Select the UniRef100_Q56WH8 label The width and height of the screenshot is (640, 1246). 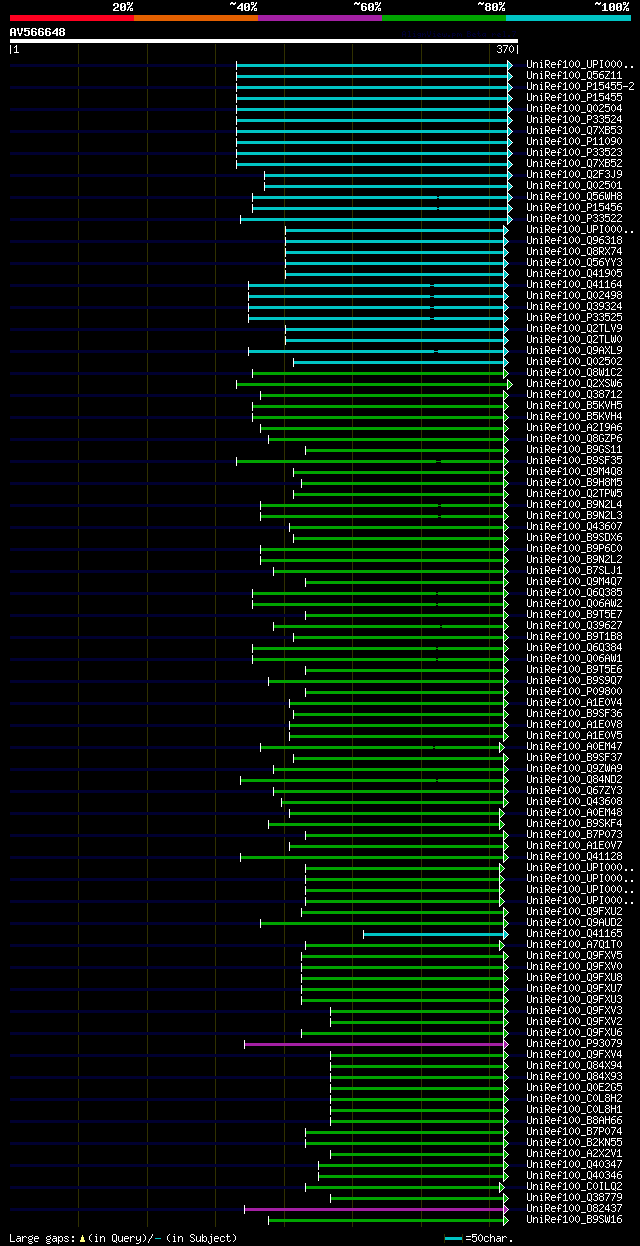[574, 196]
